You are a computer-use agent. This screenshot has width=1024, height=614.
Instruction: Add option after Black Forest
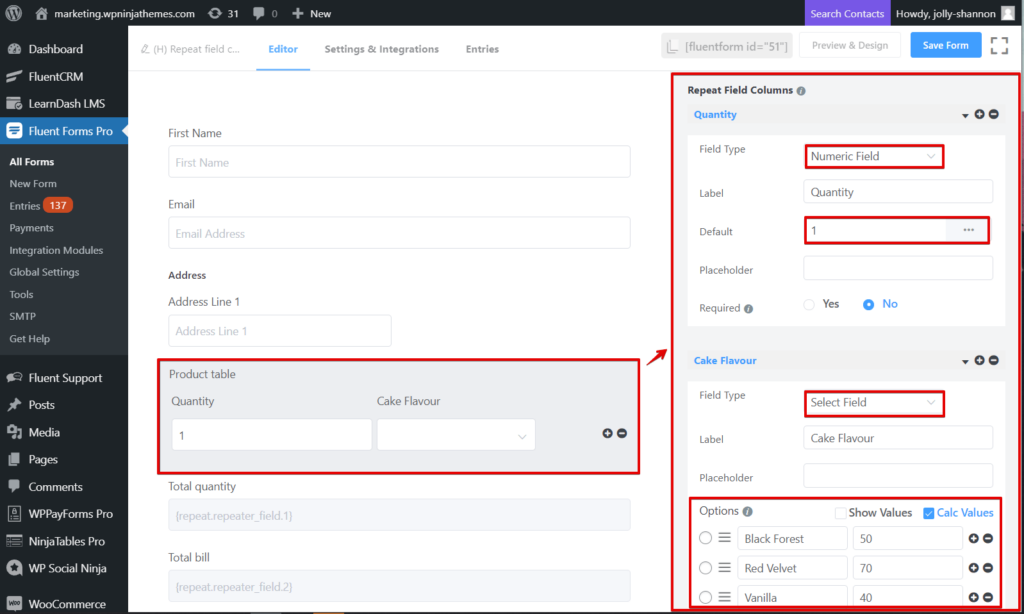(973, 538)
